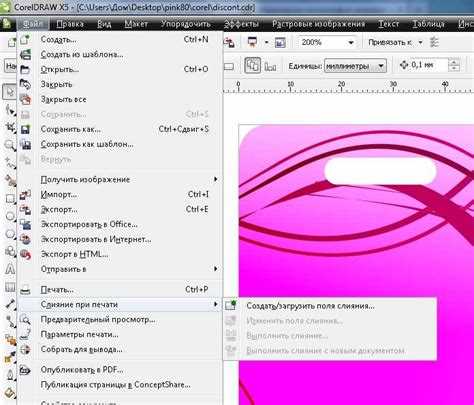This screenshot has height=405, width=474.
Task: Expand the Привязать к dropdown arrow
Action: (420, 42)
